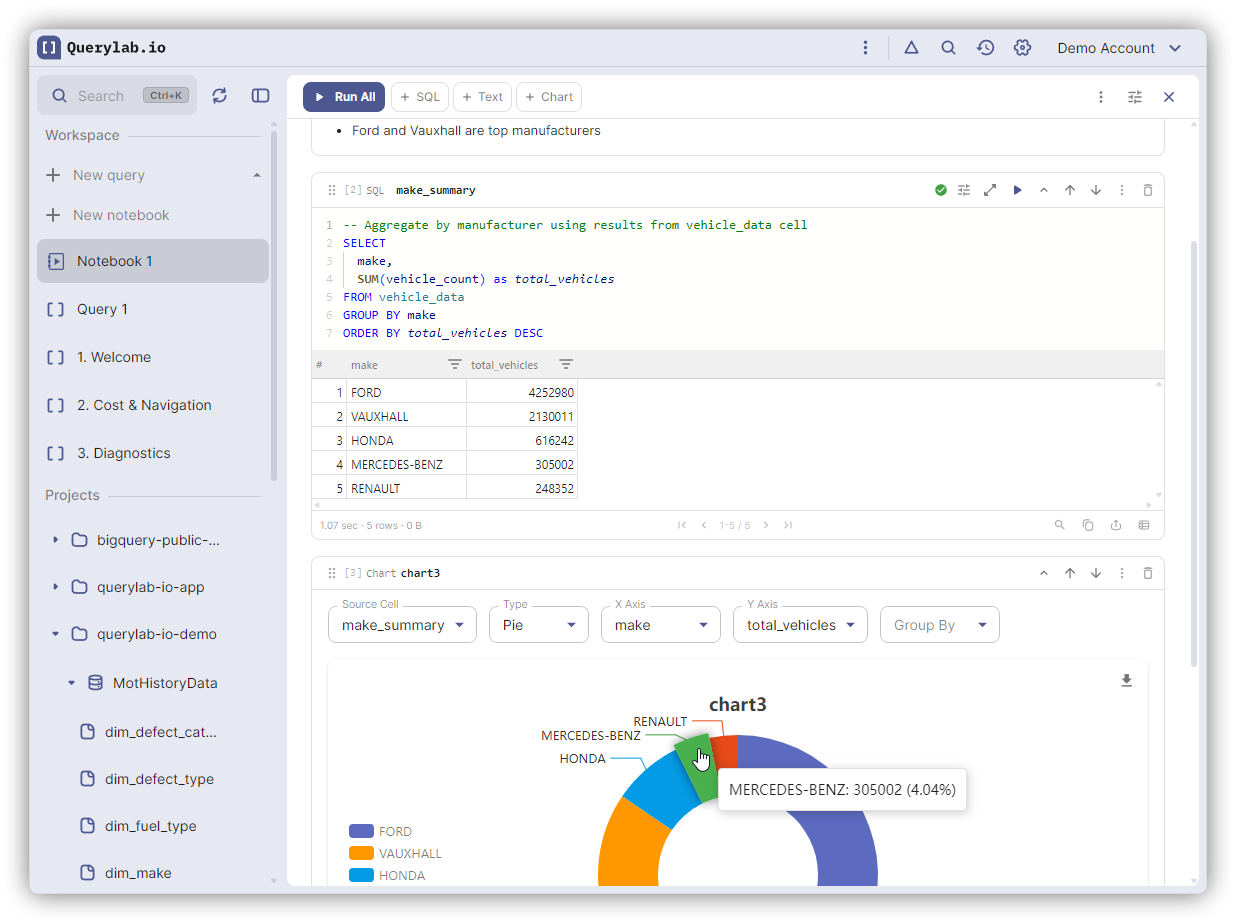Click the refresh workspace icon

(220, 96)
